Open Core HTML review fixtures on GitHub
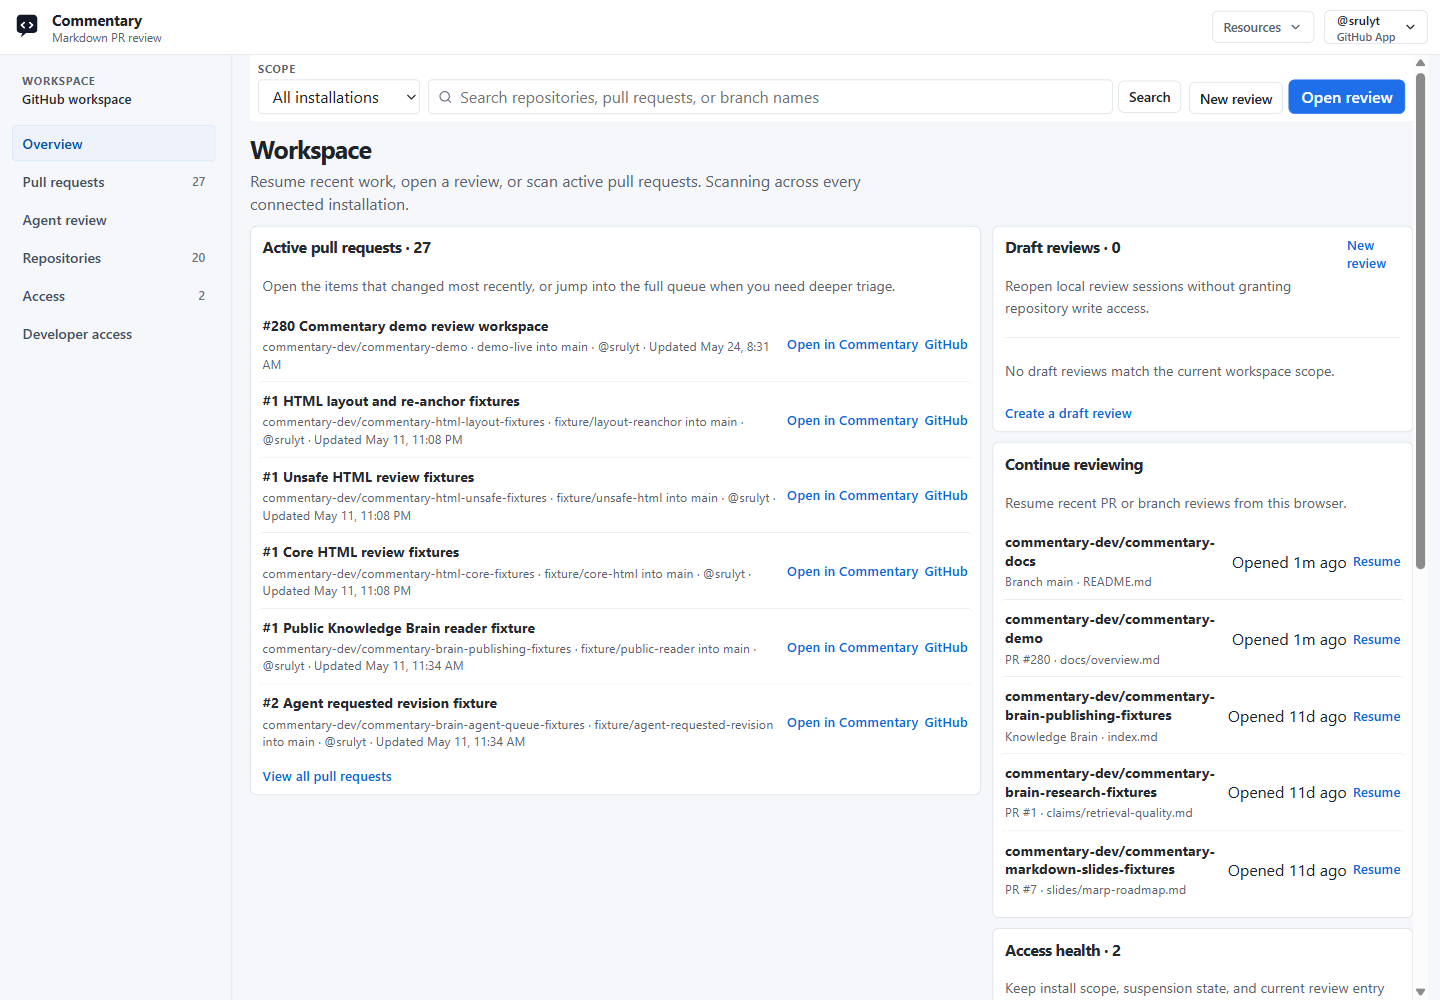This screenshot has height=1000, width=1440. (x=946, y=572)
